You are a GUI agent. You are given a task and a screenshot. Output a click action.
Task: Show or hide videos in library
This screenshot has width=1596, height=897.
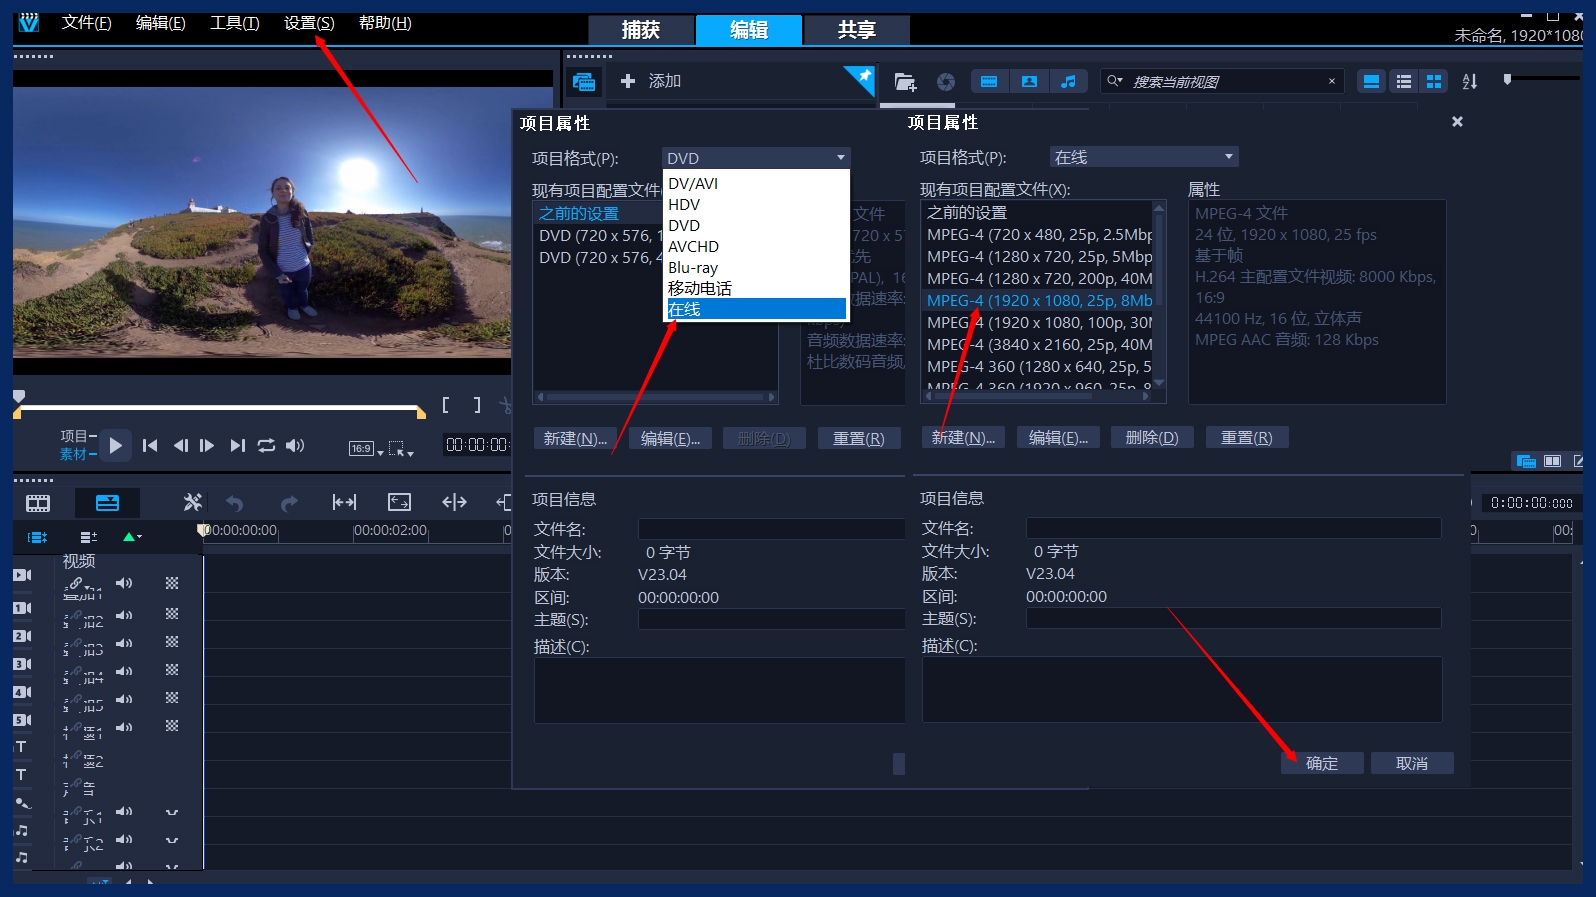click(x=989, y=82)
